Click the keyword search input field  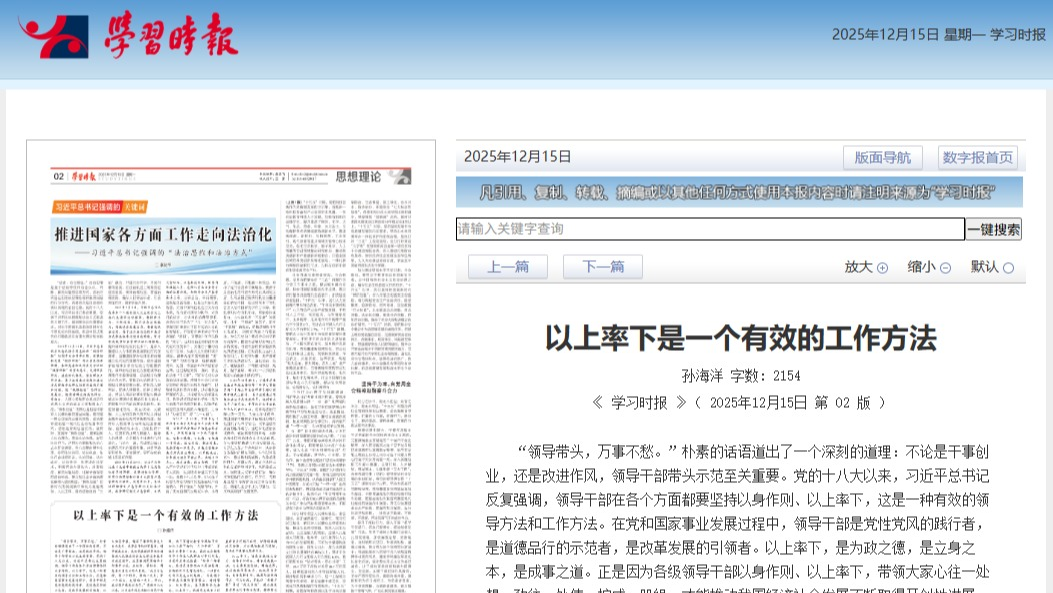tap(710, 229)
